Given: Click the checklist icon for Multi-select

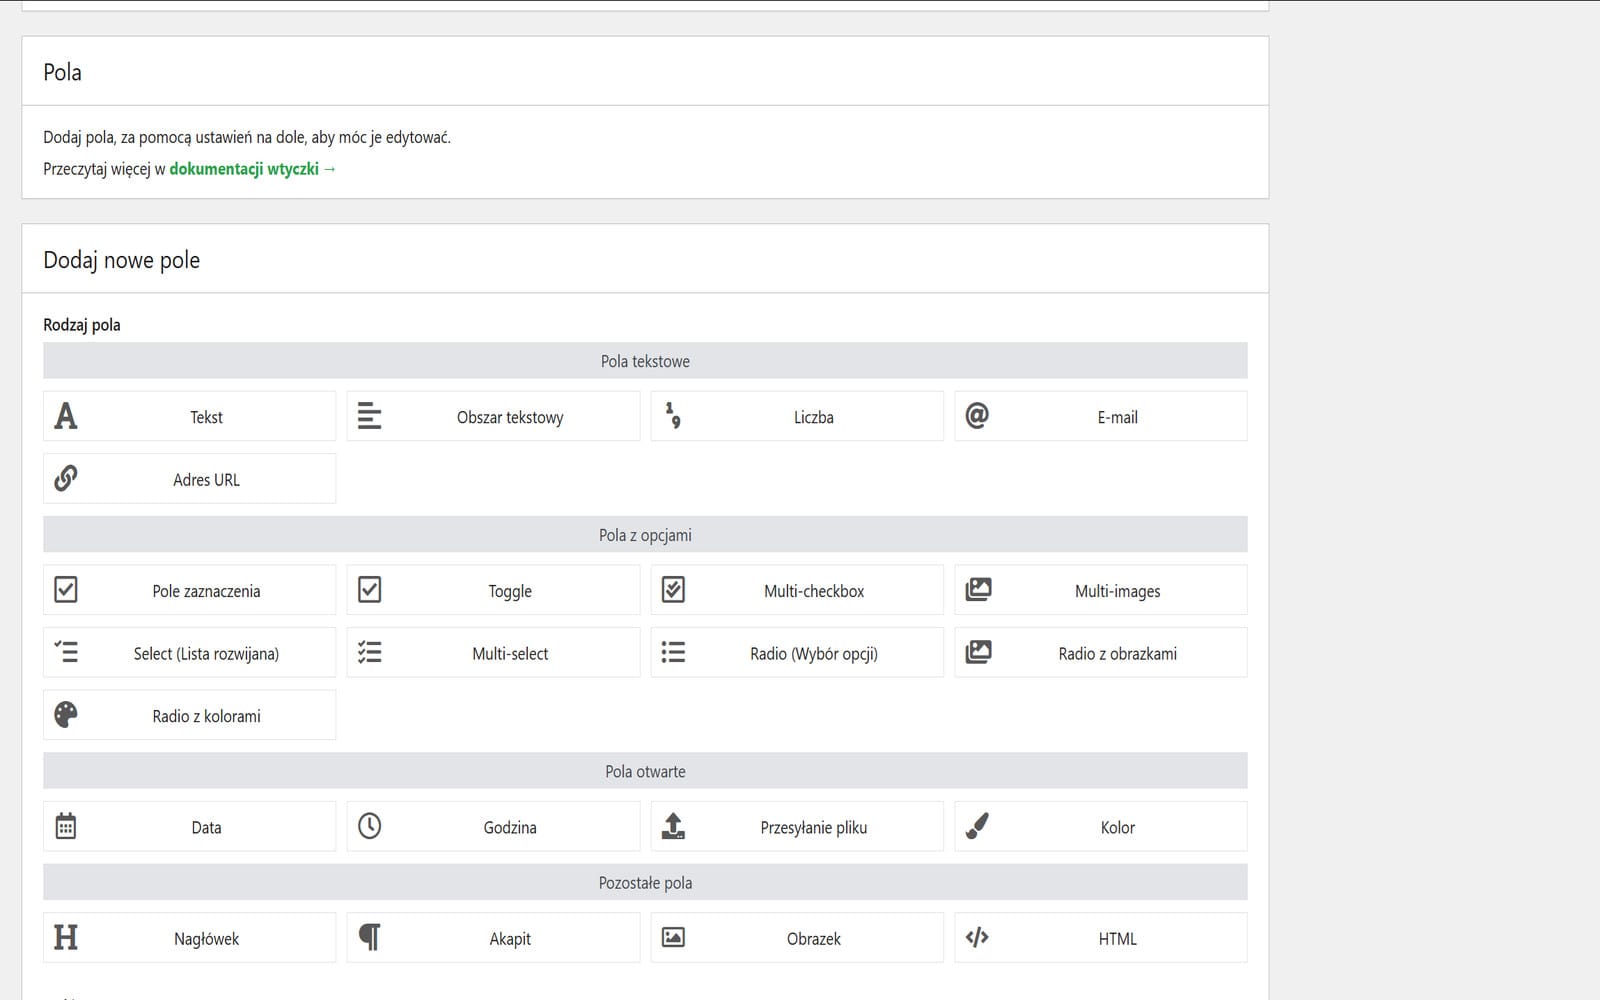Looking at the screenshot, I should [370, 652].
